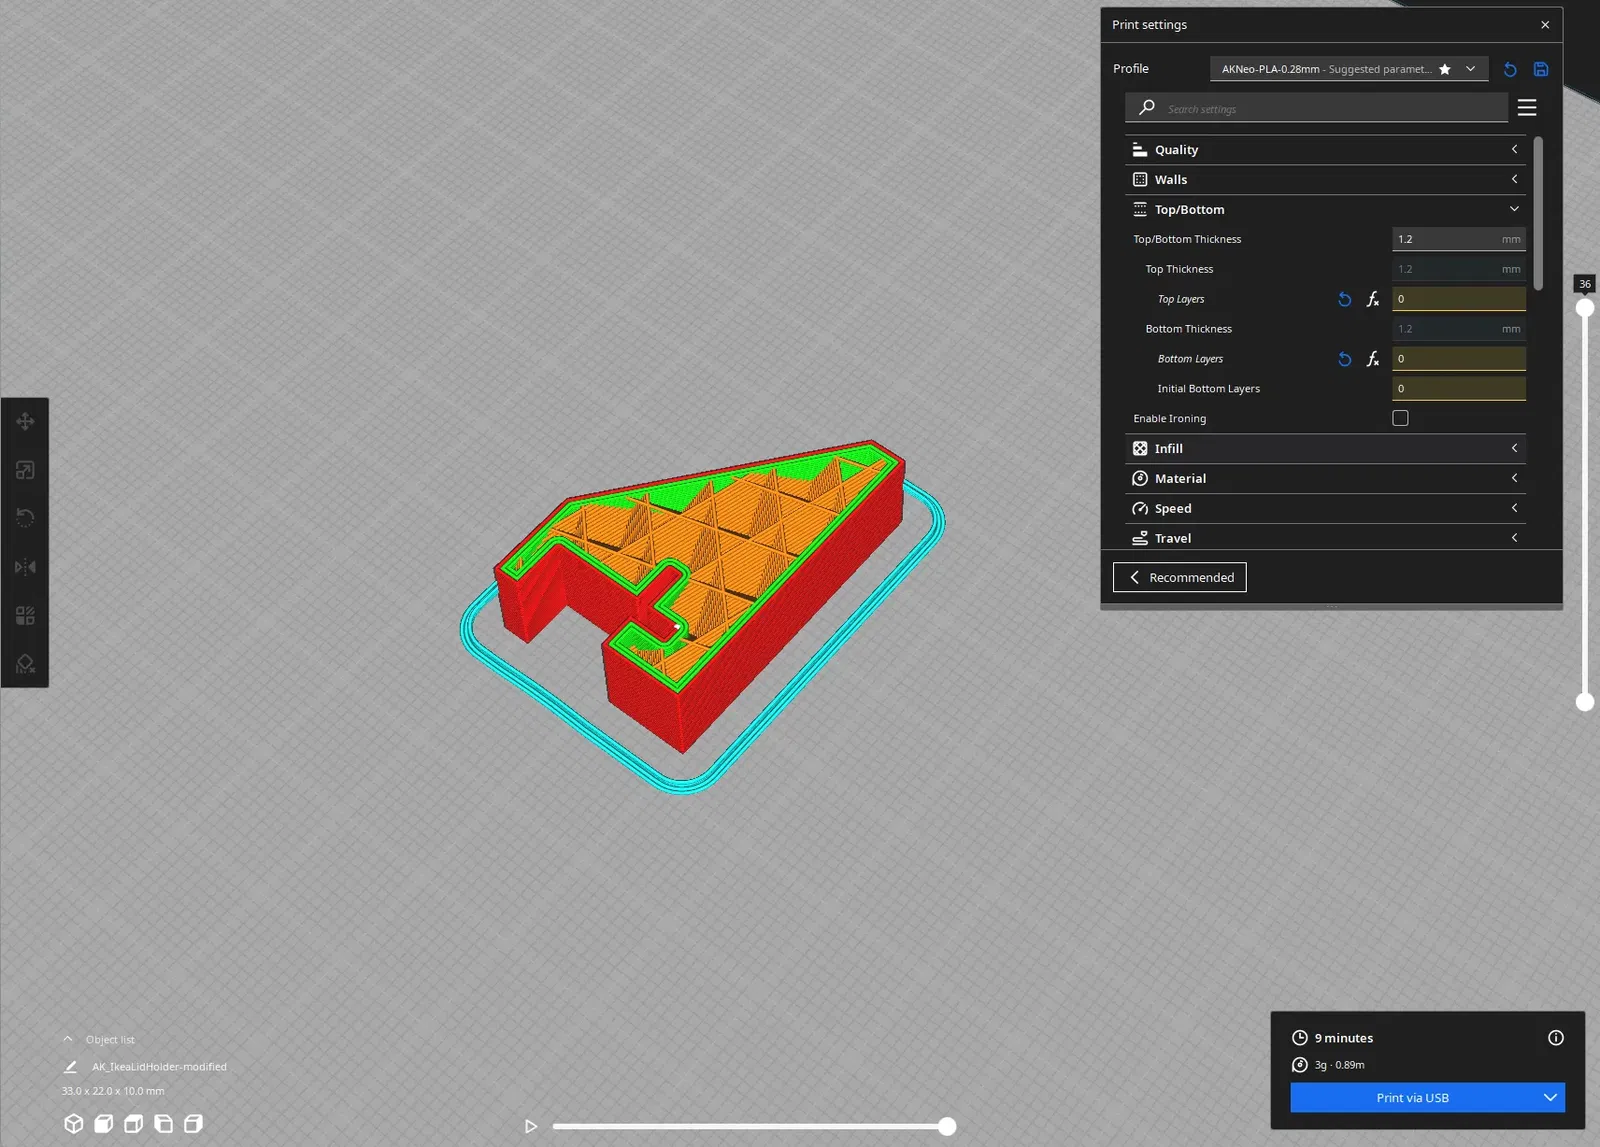Screen dimensions: 1600x1147
Task: Select the Scale tool in left toolbar
Action: [x=25, y=470]
